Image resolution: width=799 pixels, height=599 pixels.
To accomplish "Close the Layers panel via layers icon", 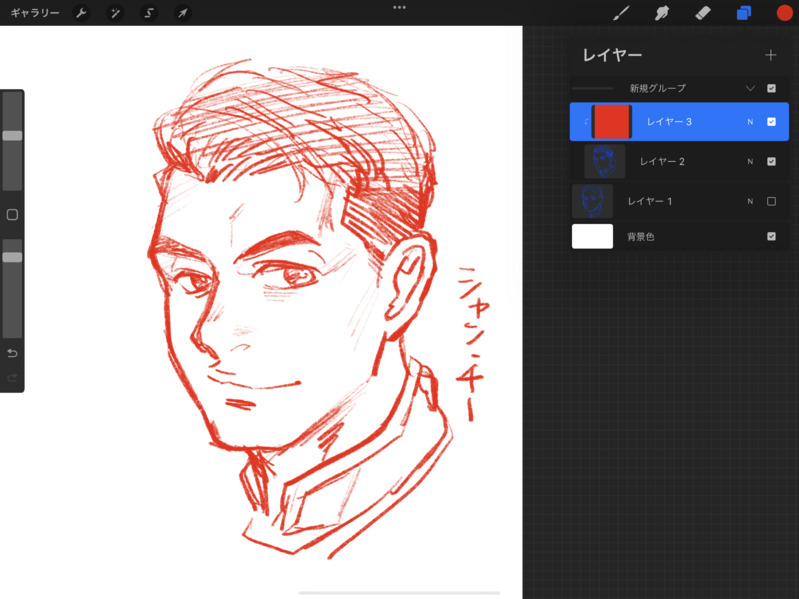I will (744, 13).
